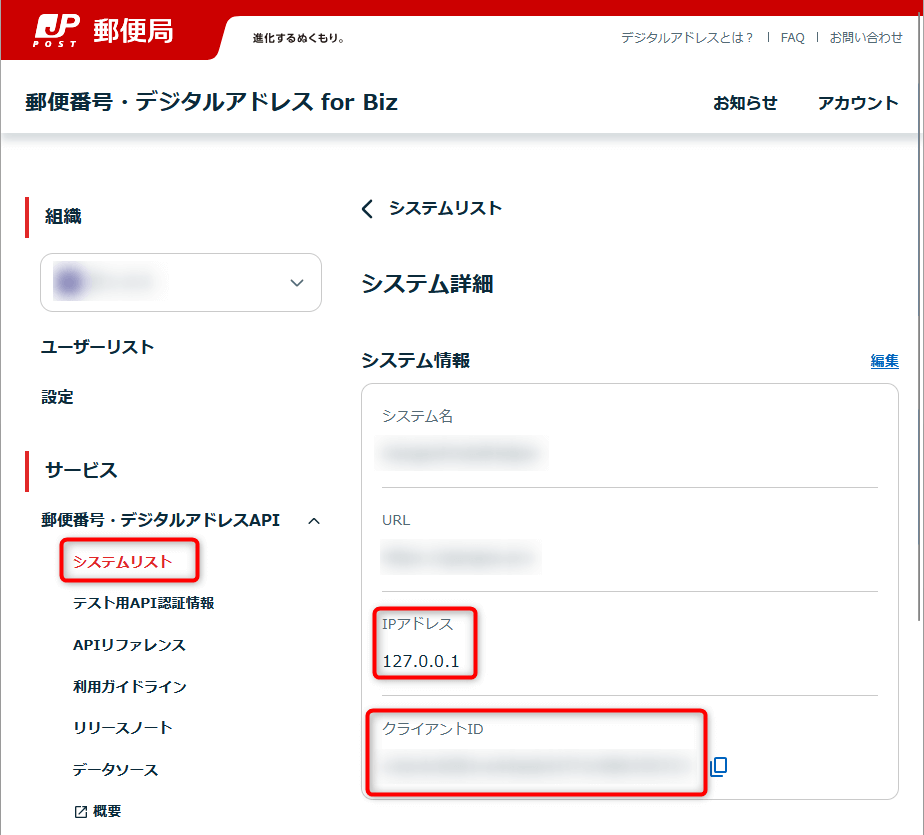Collapse the 郵便番号・デジタルアドレスAPI section

coord(314,521)
